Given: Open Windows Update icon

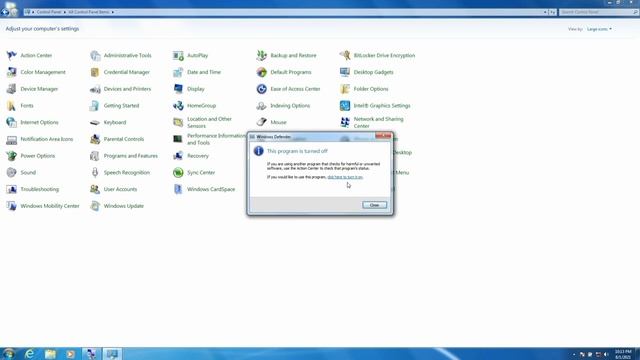Looking at the screenshot, I should 95,206.
